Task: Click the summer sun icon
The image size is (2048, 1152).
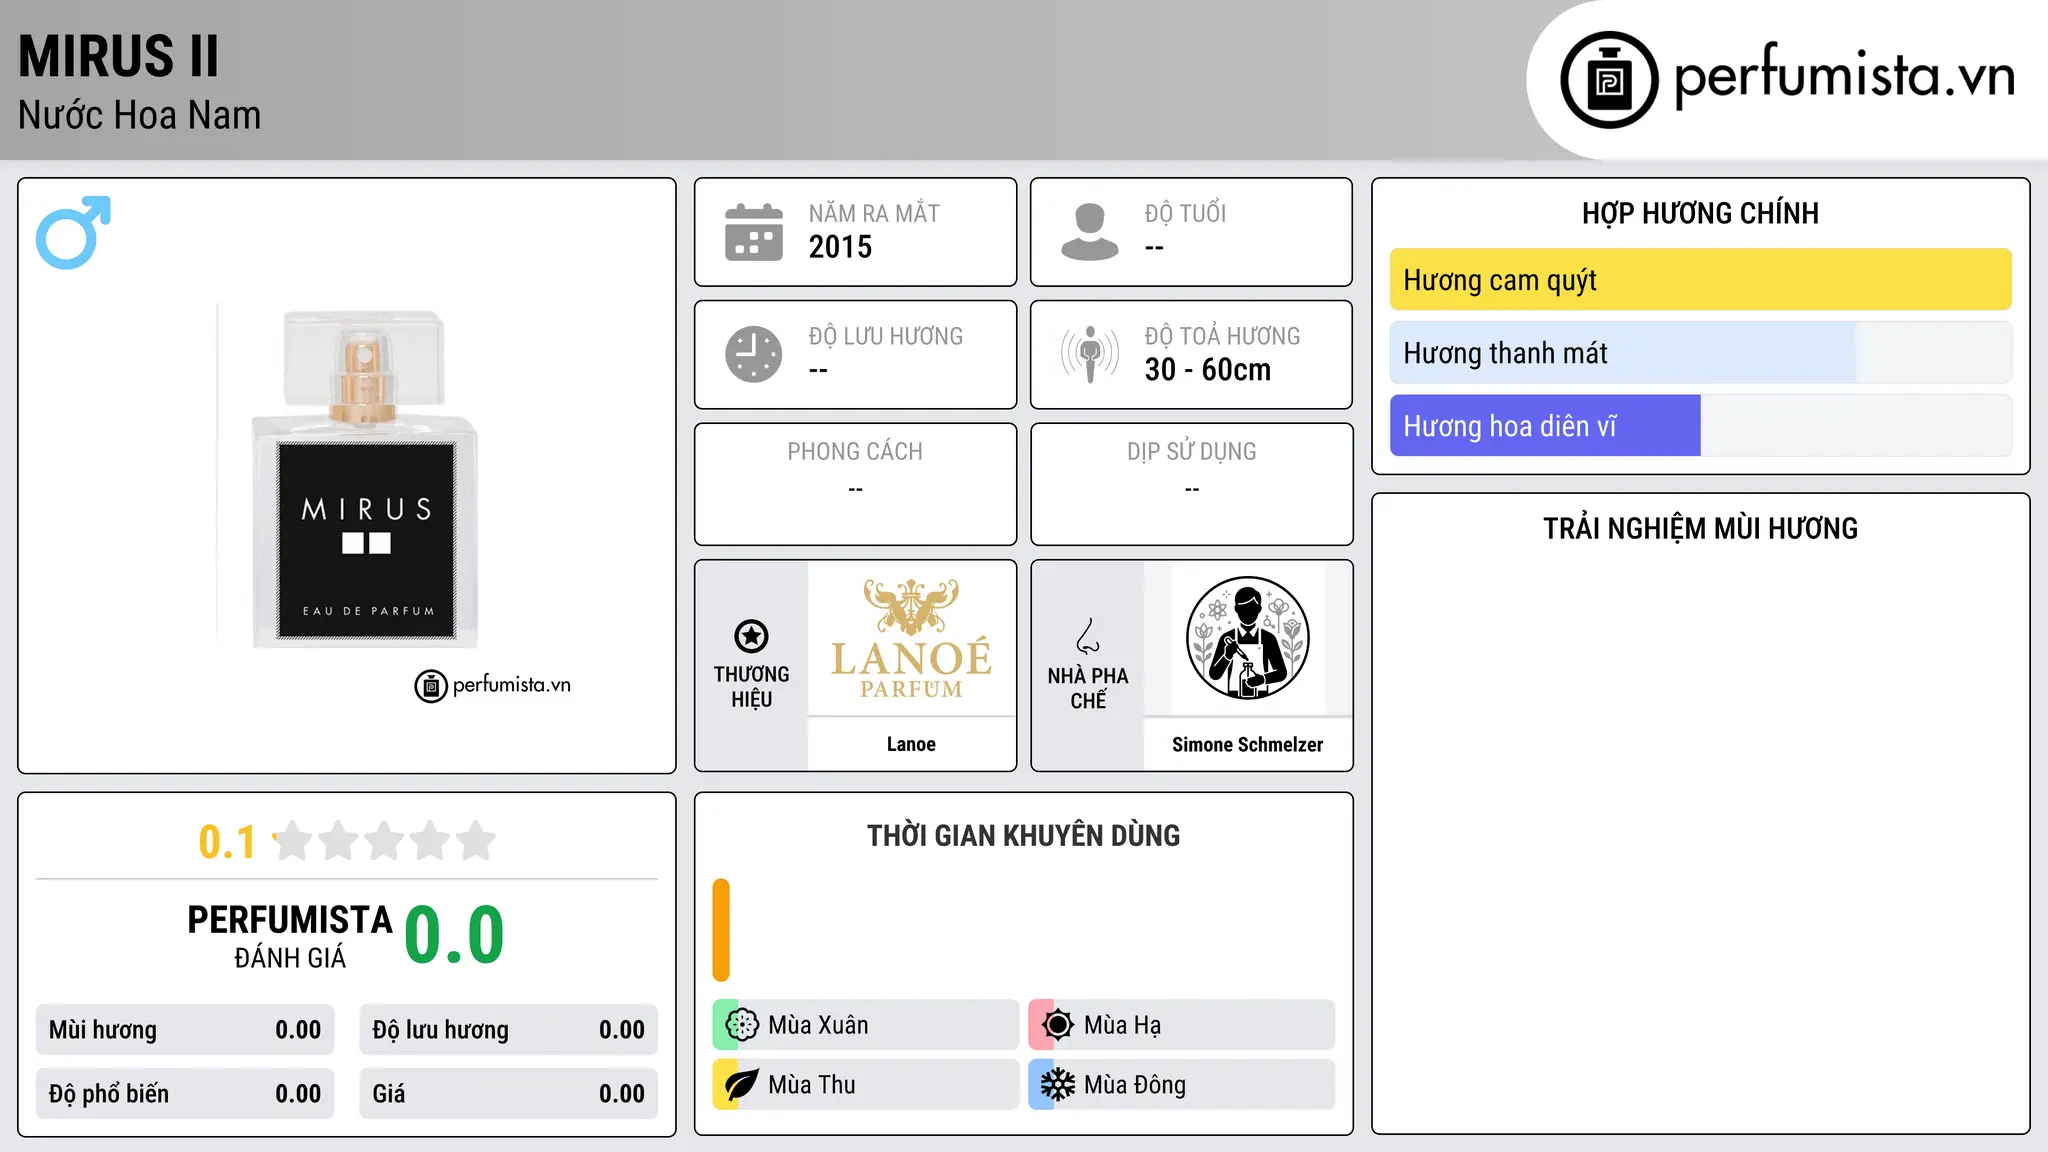Action: coord(1058,1025)
